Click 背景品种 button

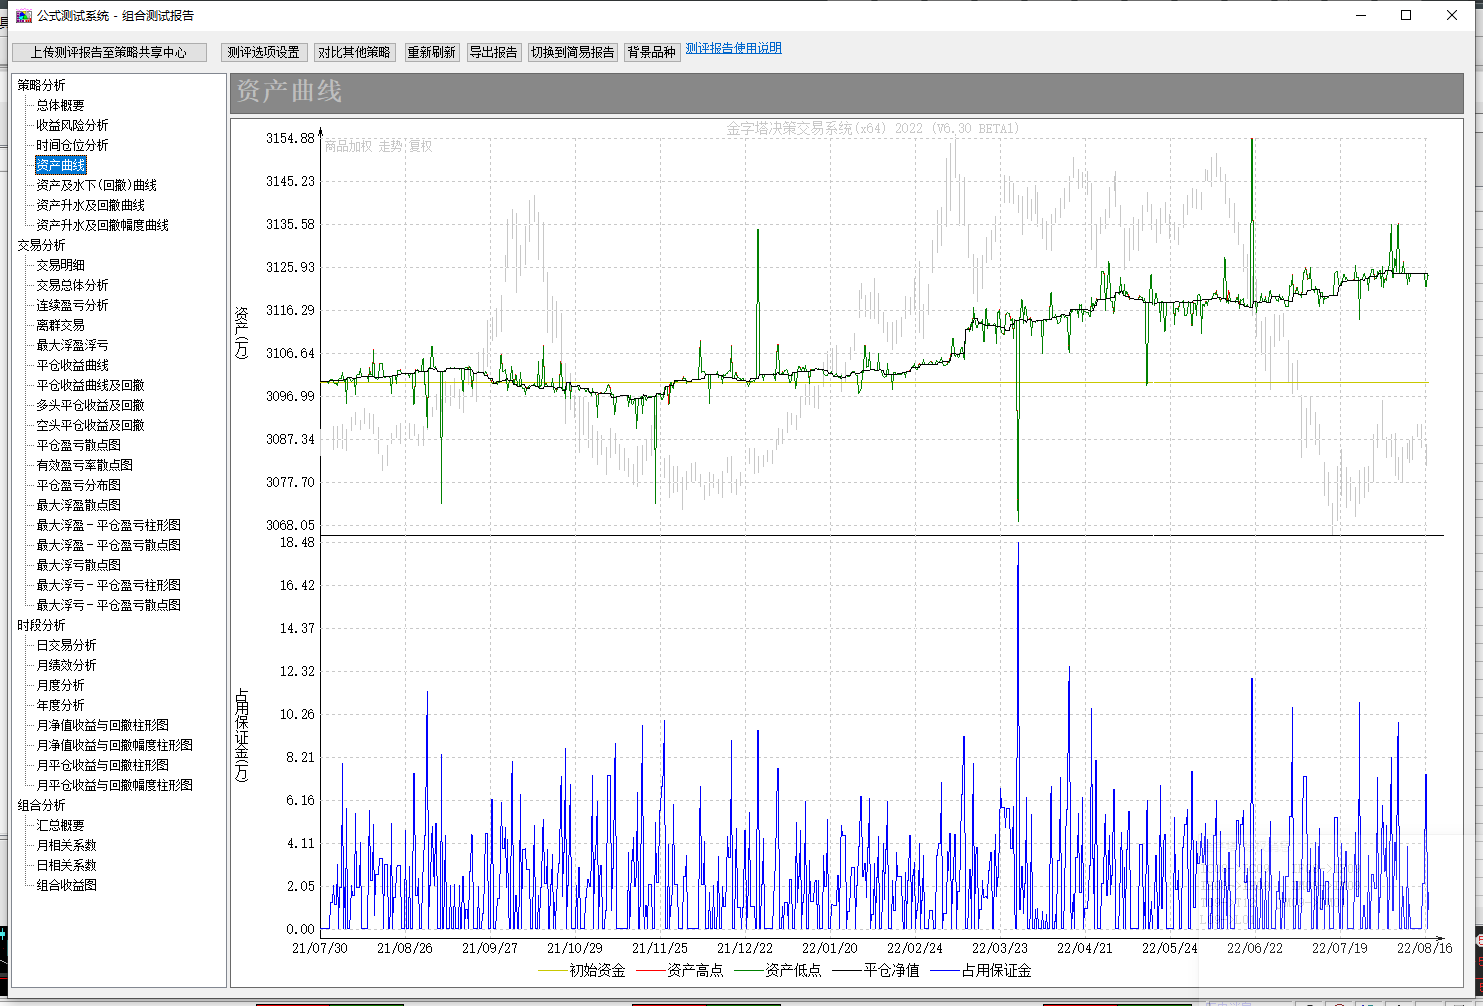(652, 52)
